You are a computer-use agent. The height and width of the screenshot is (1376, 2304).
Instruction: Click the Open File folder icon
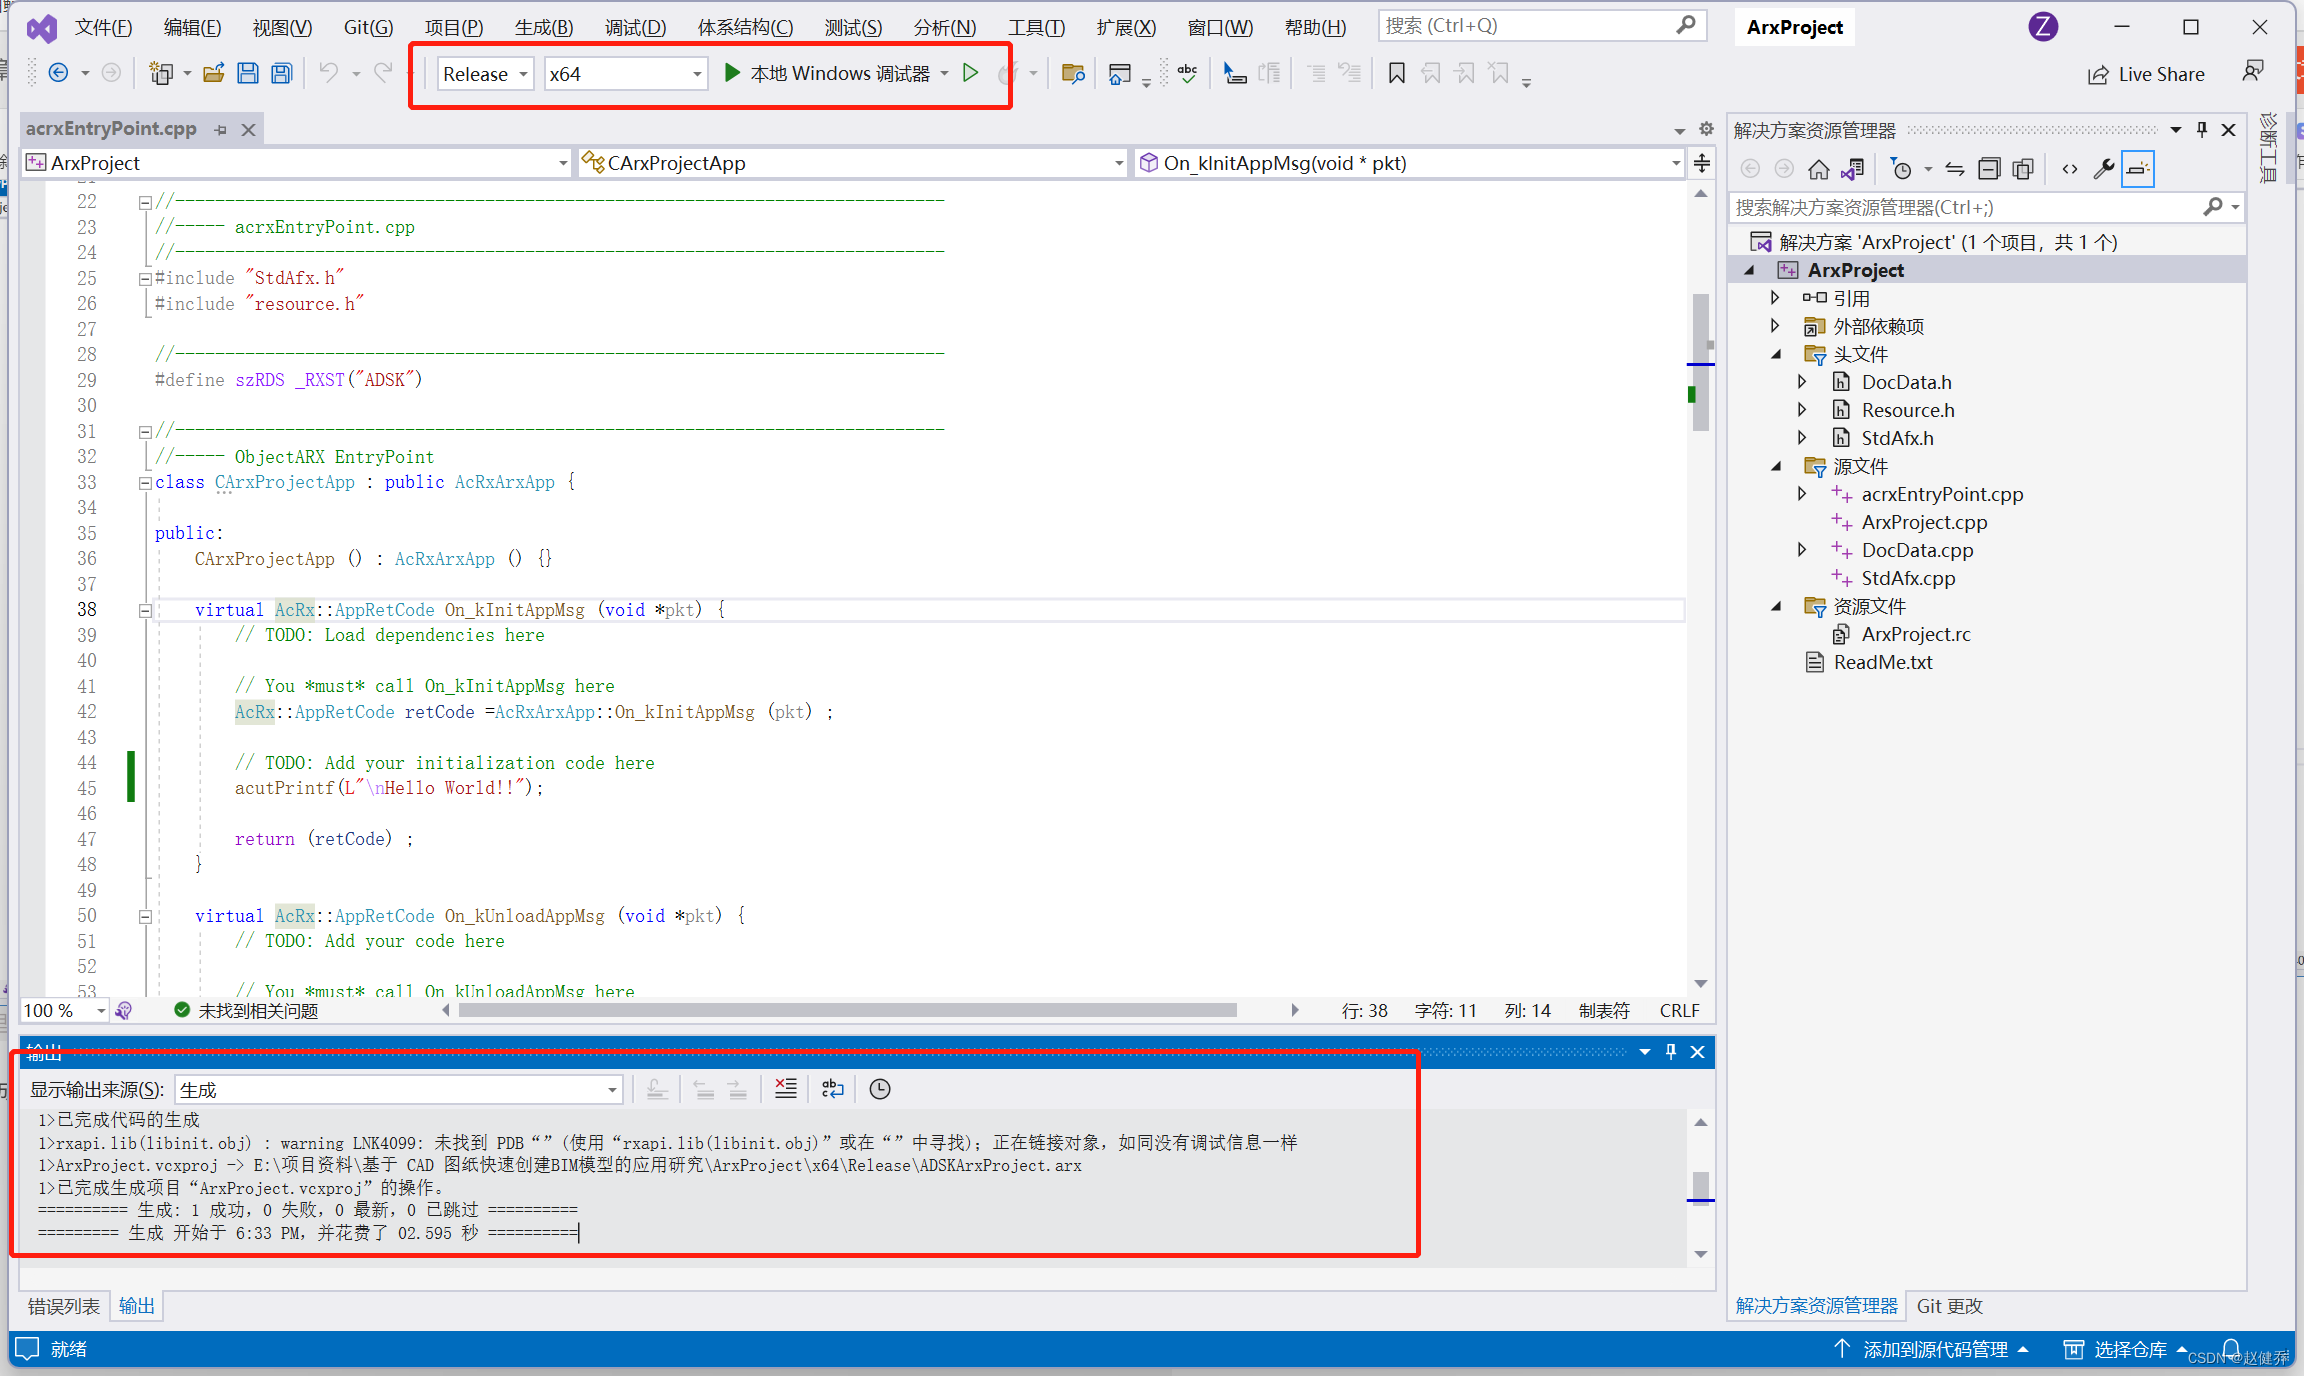click(213, 73)
